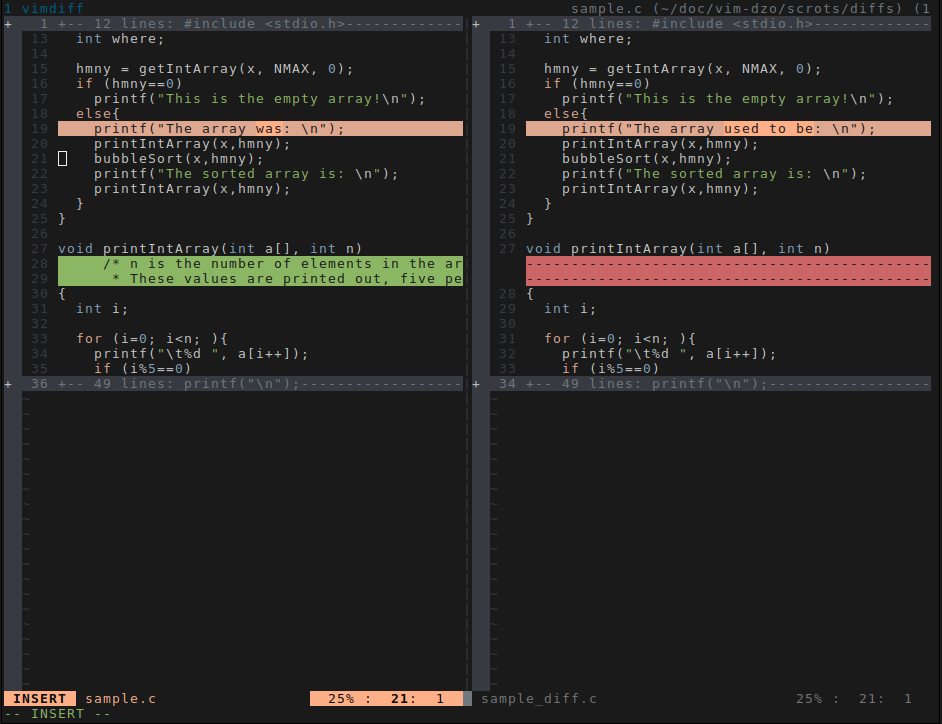
Task: Click 'int where;' on line 13 in right pane
Action: [588, 39]
